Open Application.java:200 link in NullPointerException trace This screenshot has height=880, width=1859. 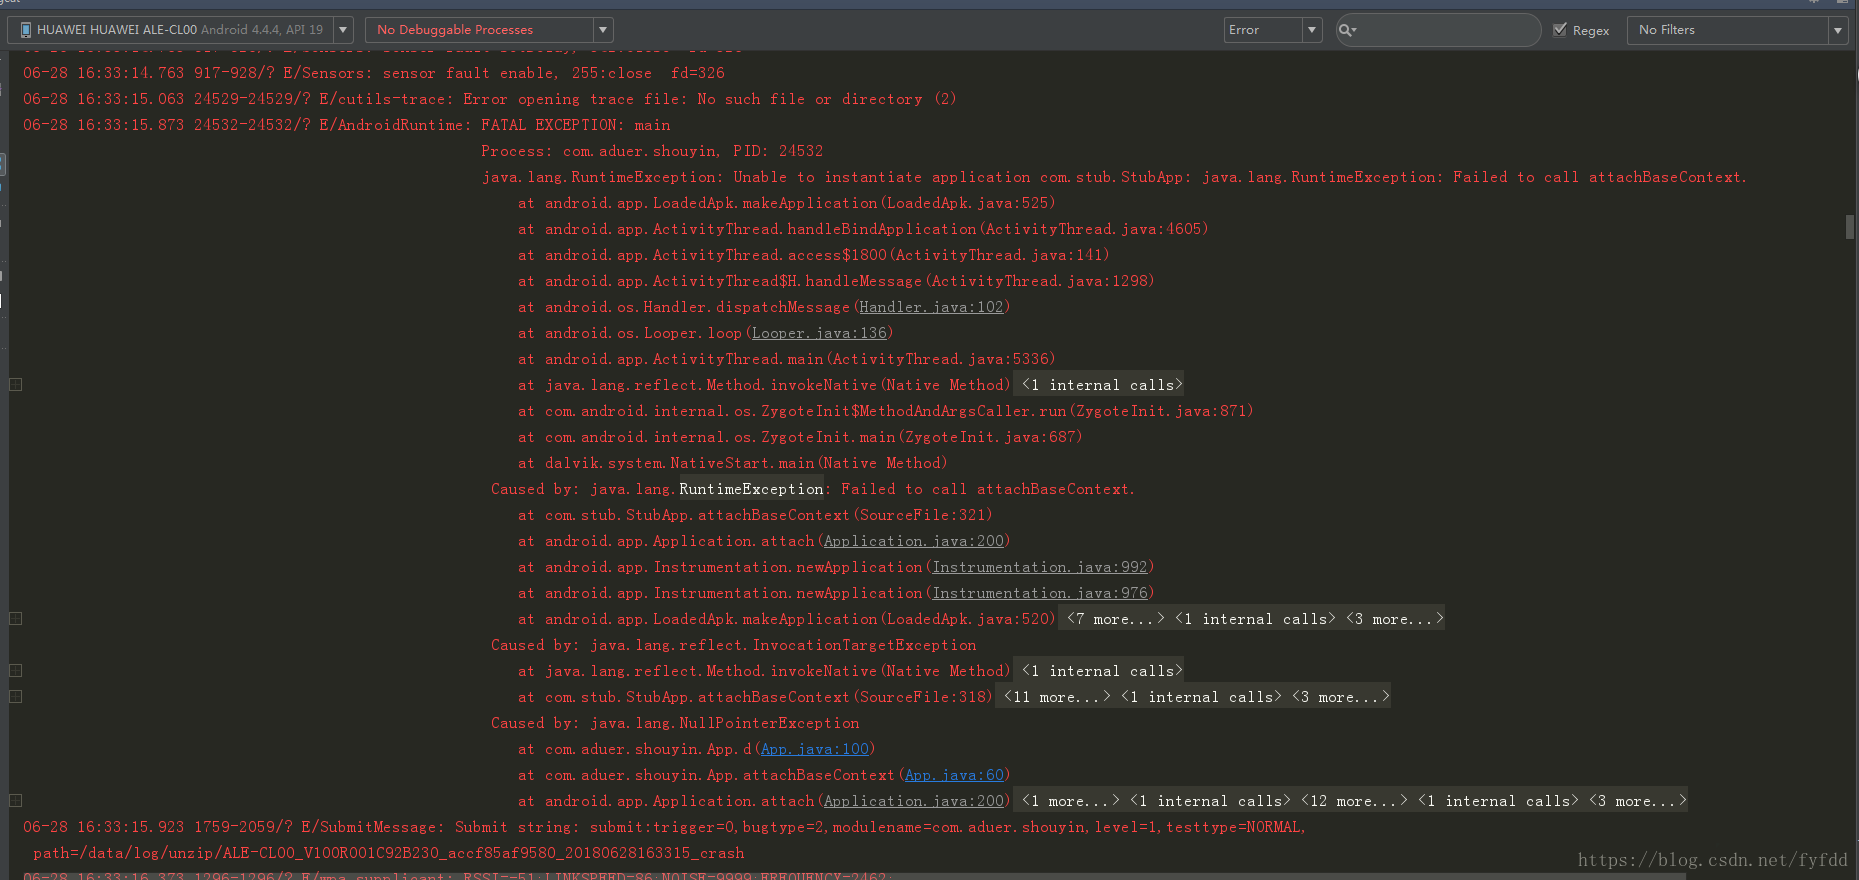[x=914, y=801]
